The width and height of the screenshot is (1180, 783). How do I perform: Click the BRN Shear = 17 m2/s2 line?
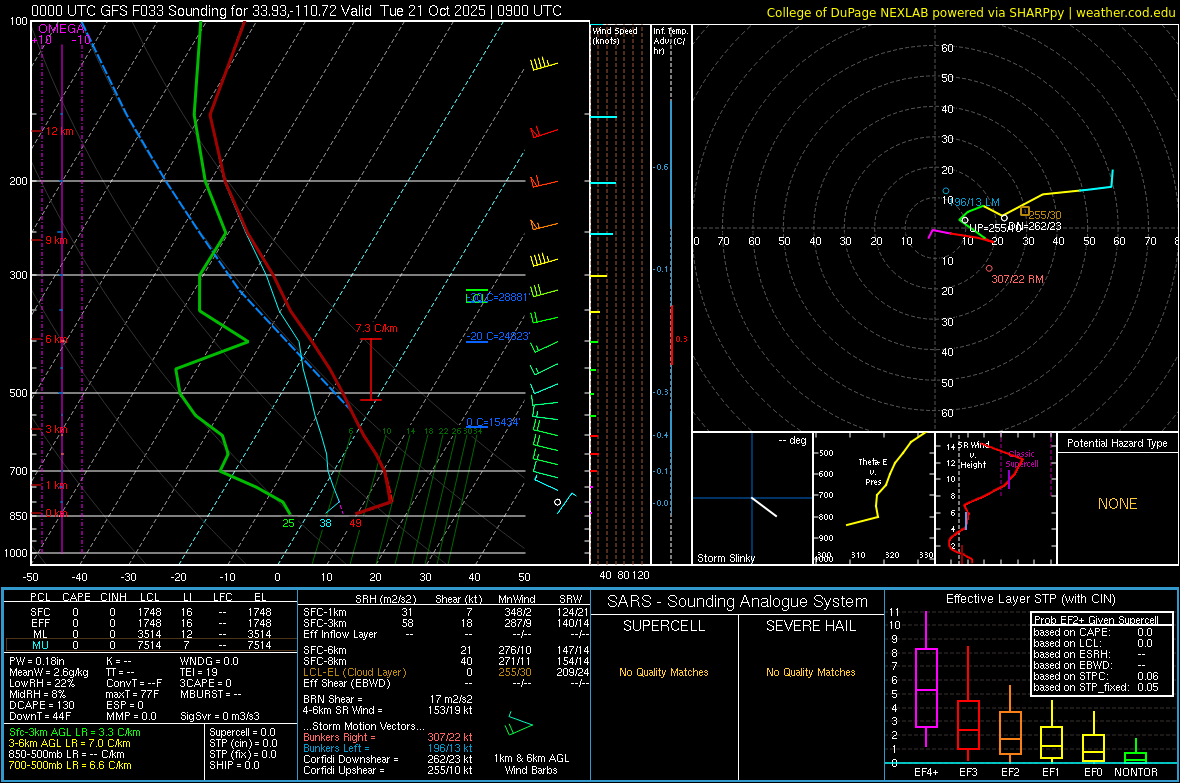pos(388,699)
